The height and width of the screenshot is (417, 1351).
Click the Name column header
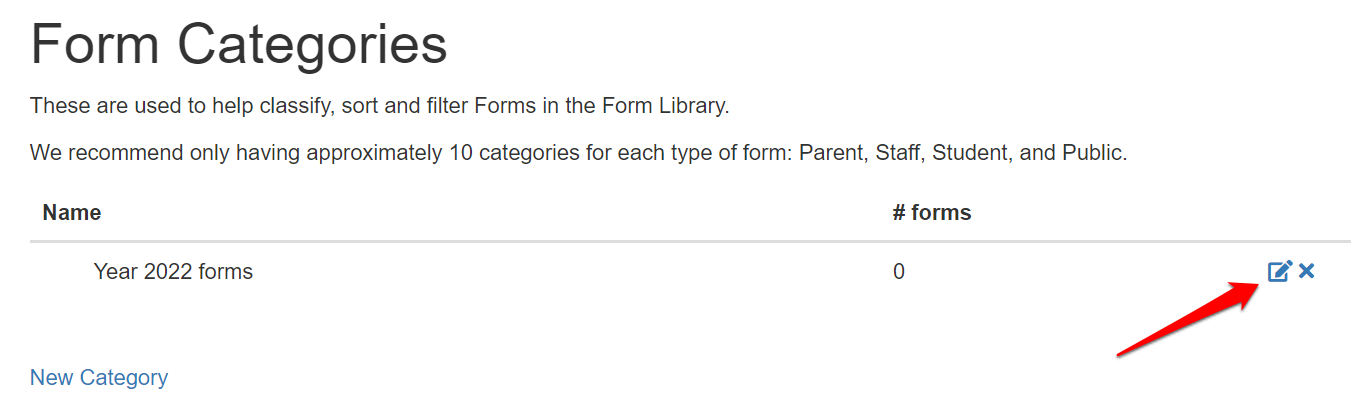[x=72, y=212]
